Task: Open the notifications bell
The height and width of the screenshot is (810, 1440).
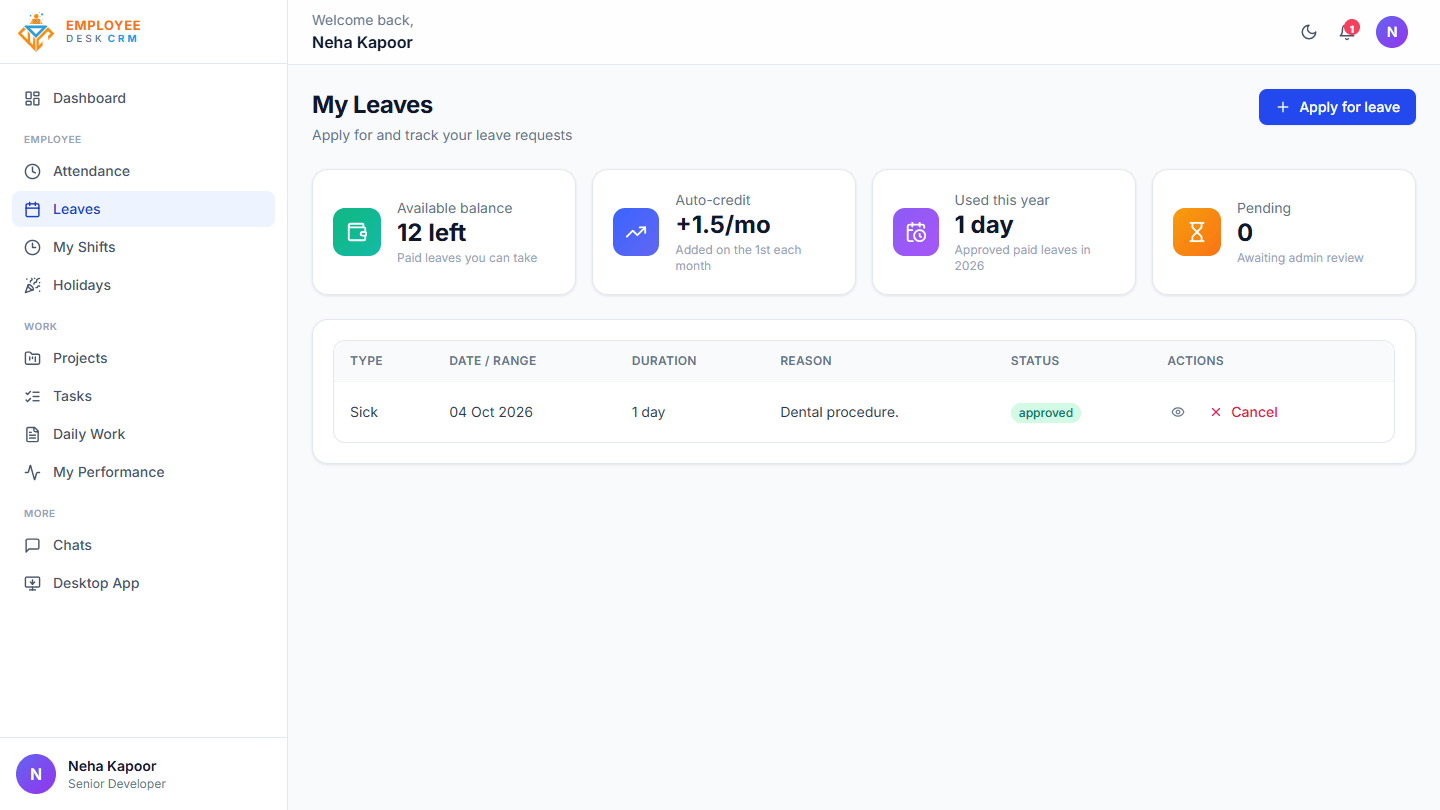Action: click(1347, 32)
